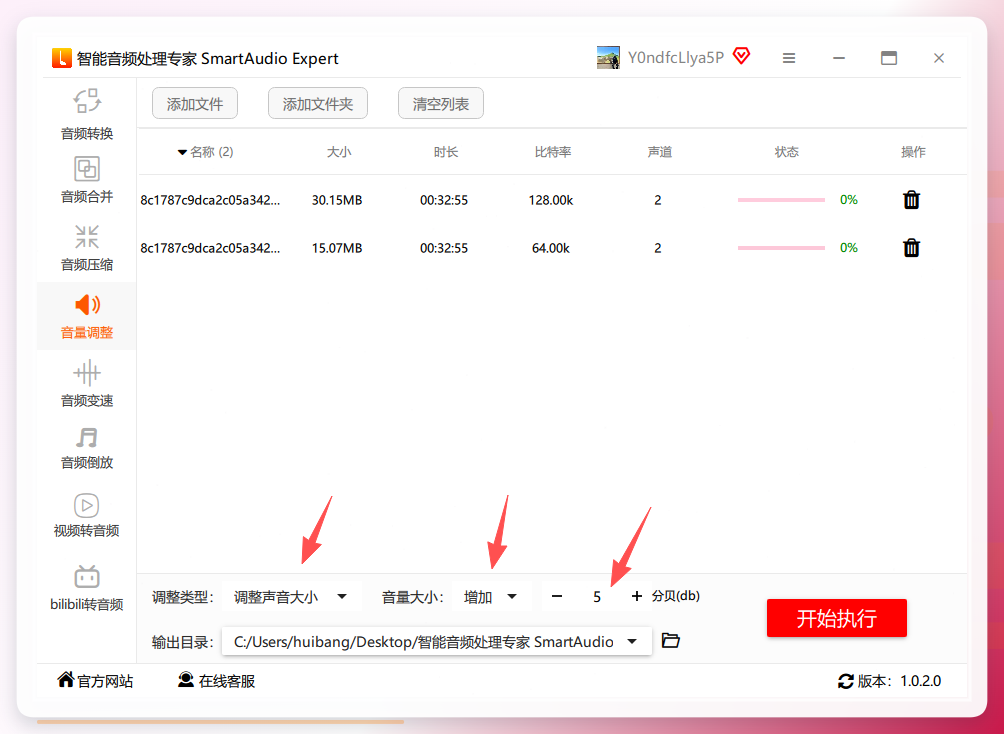Select the file name in 15.07MB row
Image resolution: width=1004 pixels, height=734 pixels.
[210, 248]
